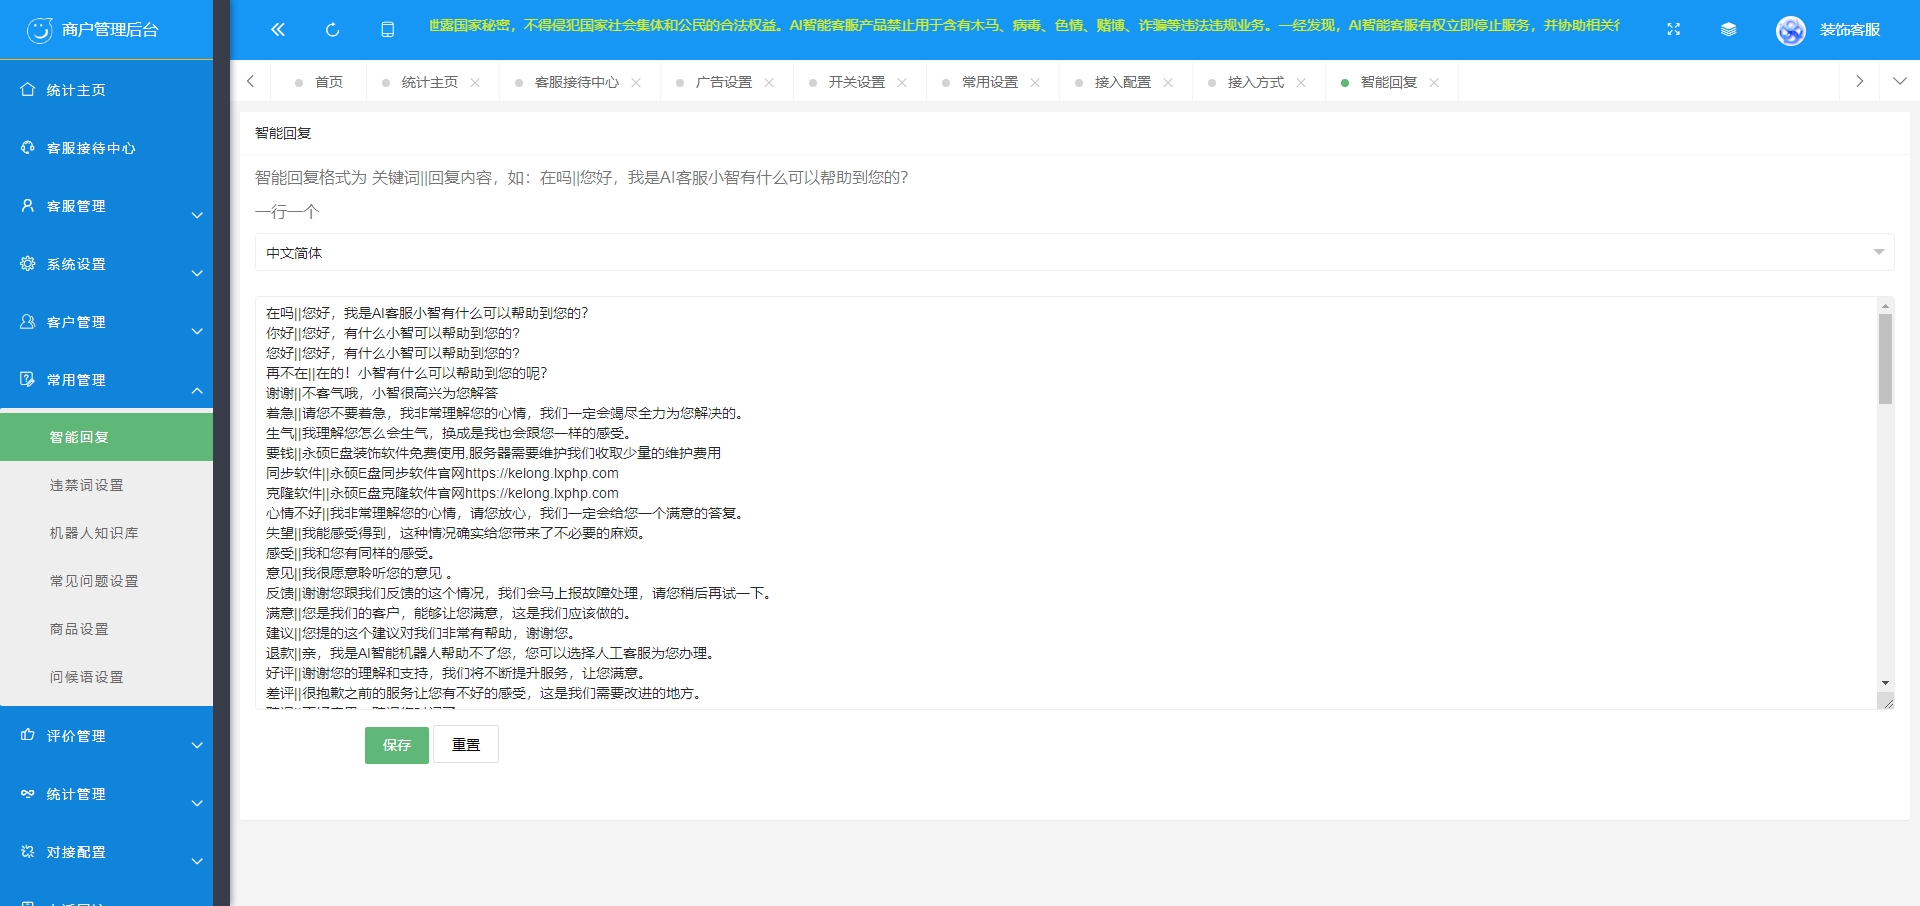Switch to the 开关设置 tab
Screen dimensions: 1920x906
856,82
